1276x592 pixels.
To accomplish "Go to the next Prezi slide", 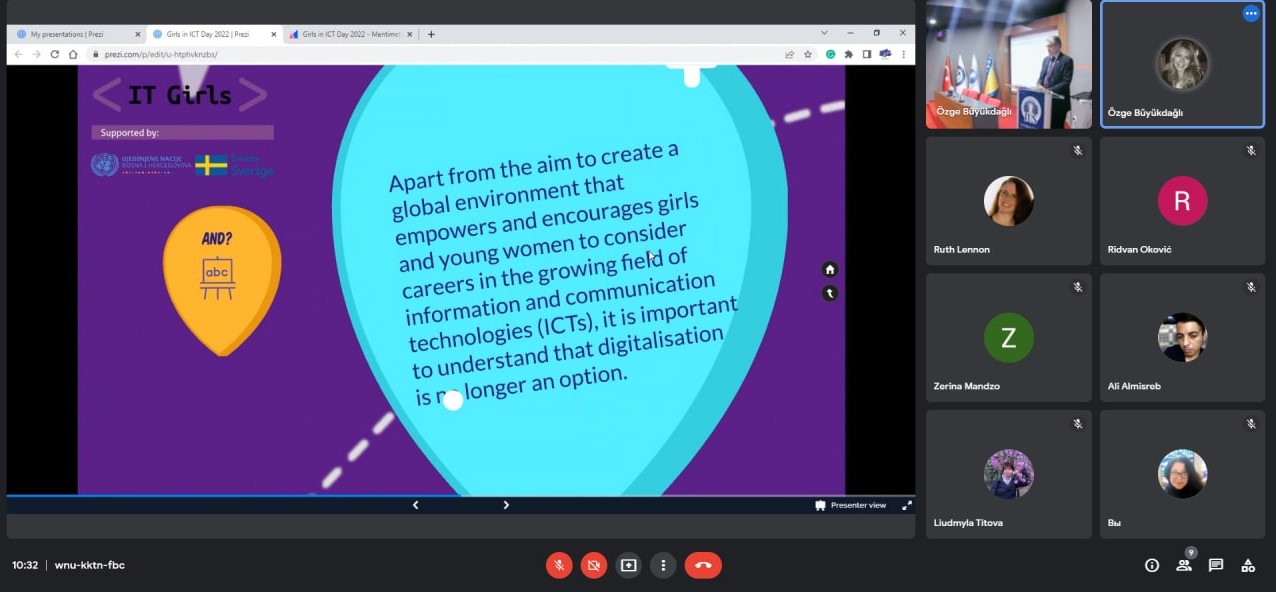I will (506, 505).
